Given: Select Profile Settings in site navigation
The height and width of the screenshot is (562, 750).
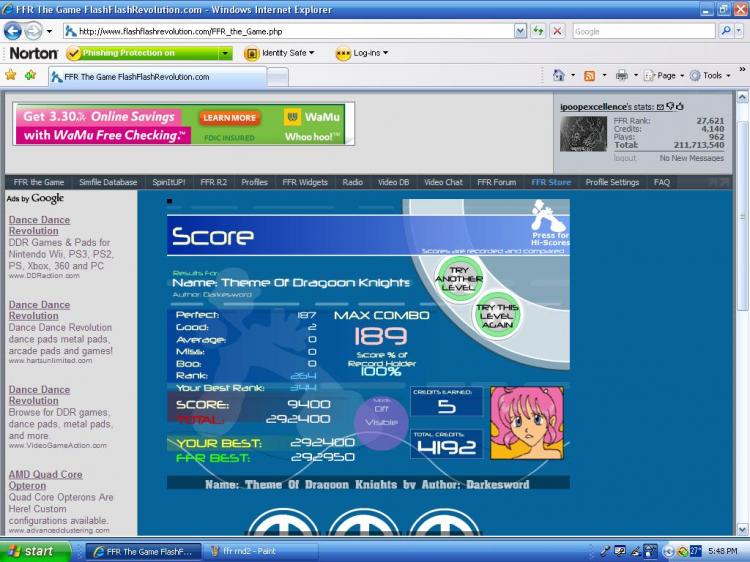Looking at the screenshot, I should (x=612, y=182).
